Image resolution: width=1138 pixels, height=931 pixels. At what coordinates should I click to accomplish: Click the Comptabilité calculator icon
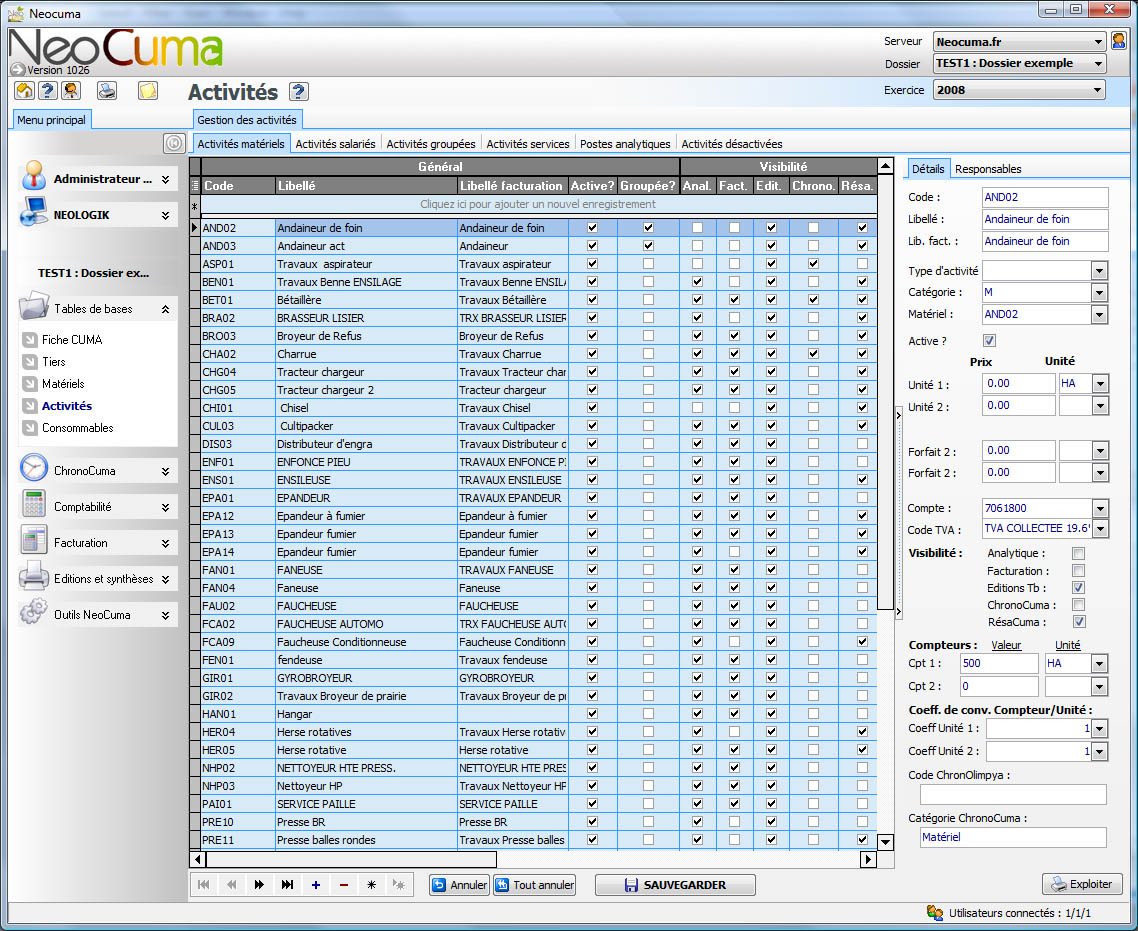34,504
